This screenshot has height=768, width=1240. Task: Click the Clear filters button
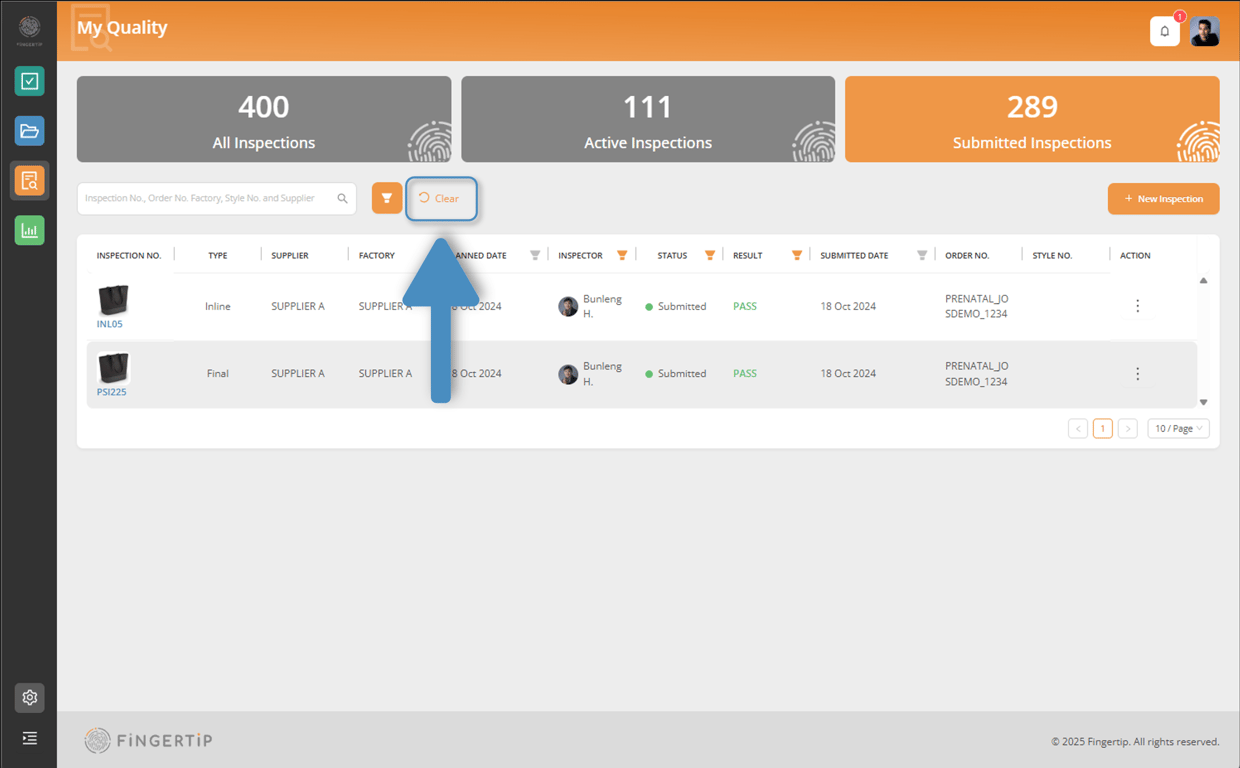[x=441, y=198]
